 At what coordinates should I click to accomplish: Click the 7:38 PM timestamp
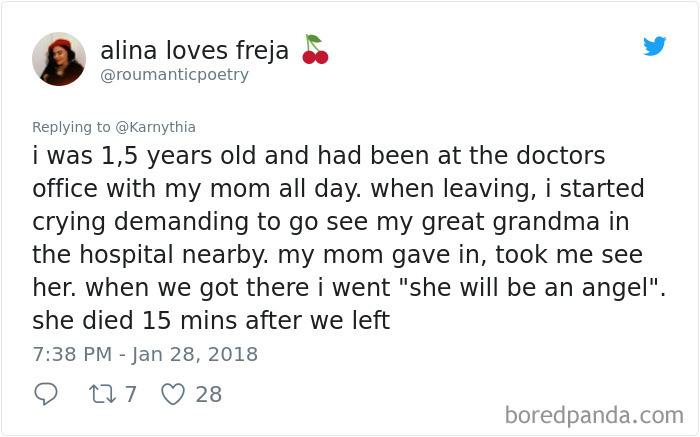[67, 354]
